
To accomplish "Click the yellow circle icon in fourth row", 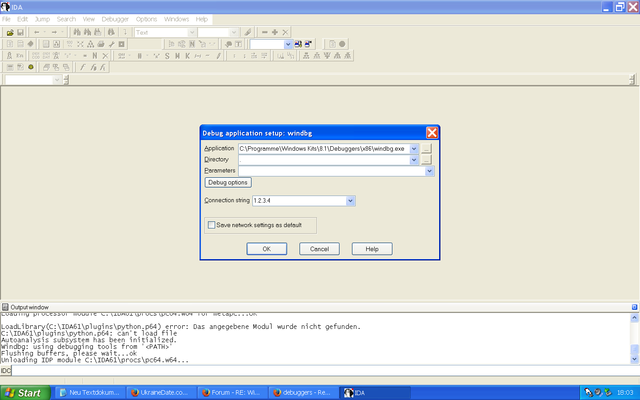I will [x=31, y=67].
